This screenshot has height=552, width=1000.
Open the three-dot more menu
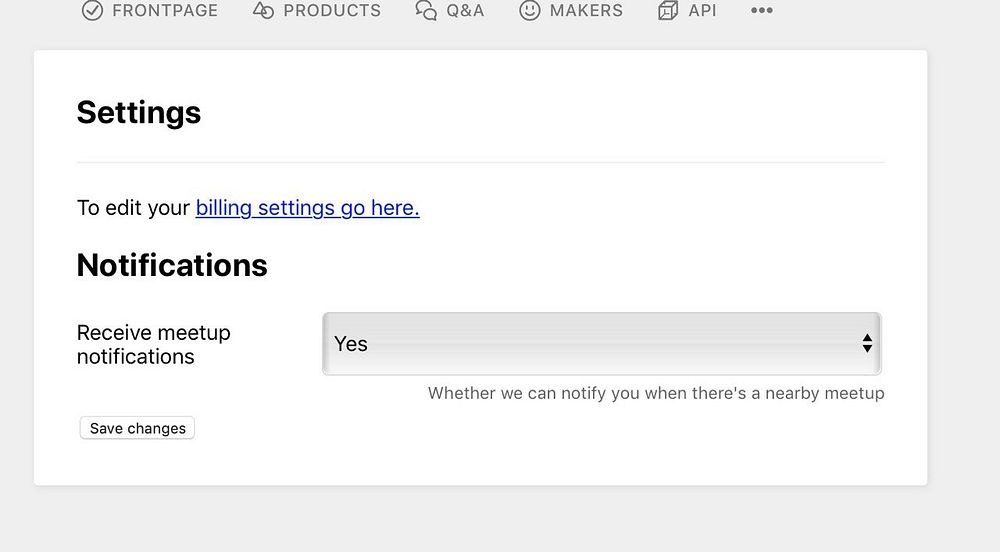tap(762, 11)
